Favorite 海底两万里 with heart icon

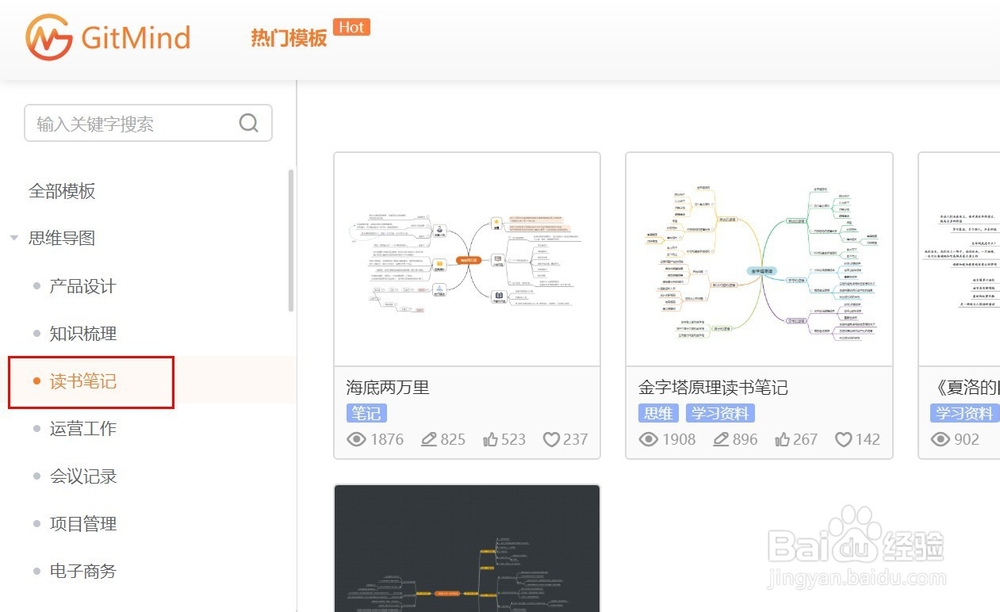[x=552, y=439]
